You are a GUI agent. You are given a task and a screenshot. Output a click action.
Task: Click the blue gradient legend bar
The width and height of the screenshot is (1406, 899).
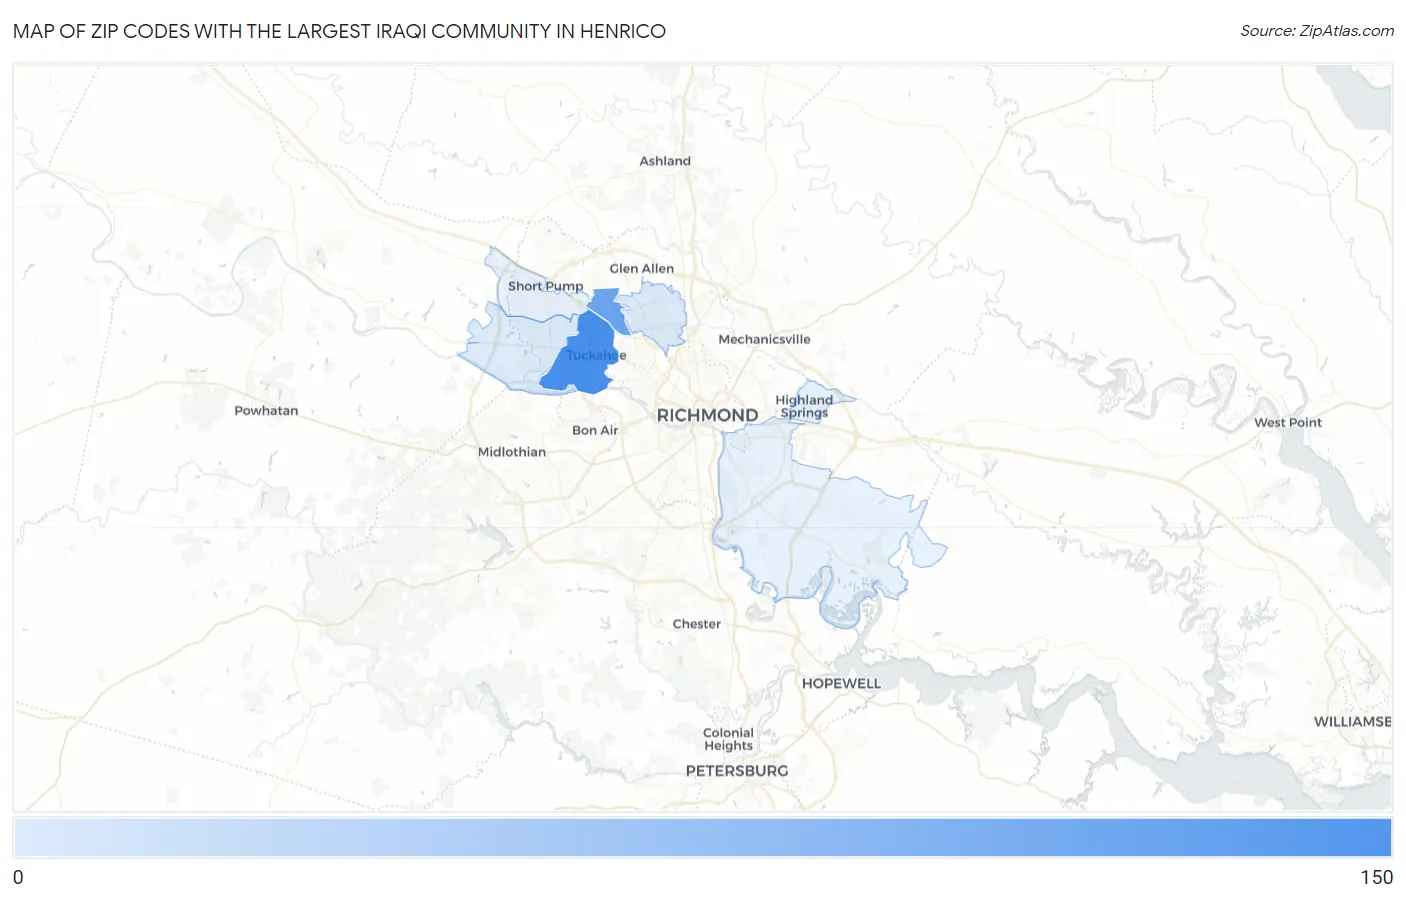click(702, 837)
